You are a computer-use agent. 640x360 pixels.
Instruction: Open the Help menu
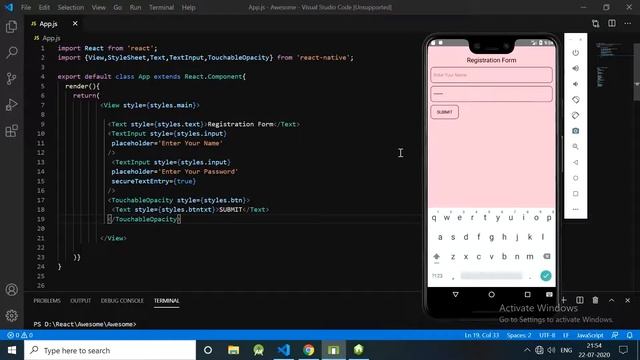188,7
